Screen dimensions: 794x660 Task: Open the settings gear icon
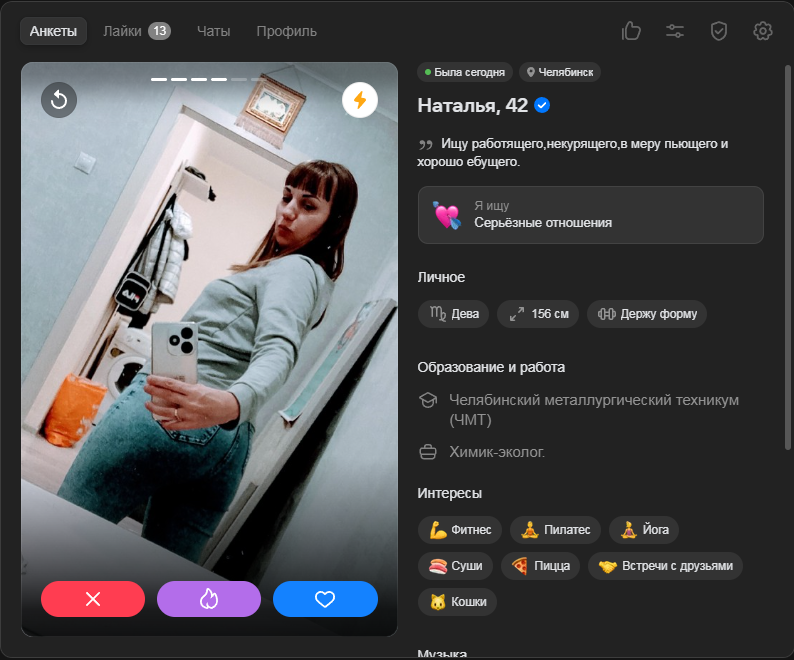[763, 31]
